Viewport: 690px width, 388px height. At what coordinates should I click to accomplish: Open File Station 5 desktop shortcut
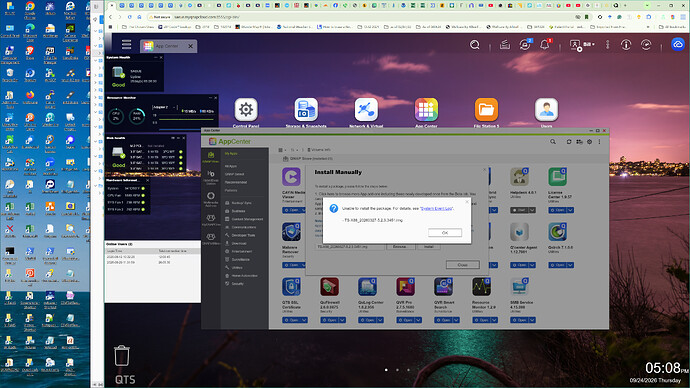click(x=486, y=110)
